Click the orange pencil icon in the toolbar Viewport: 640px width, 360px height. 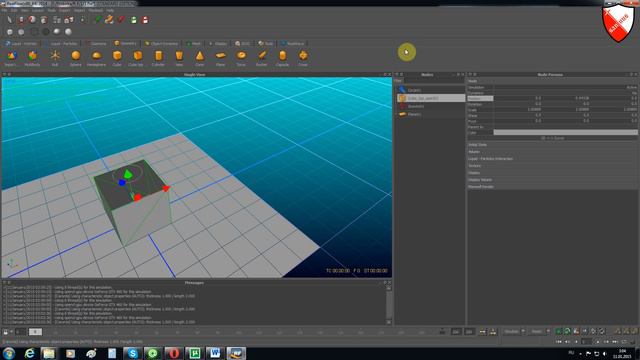(x=109, y=19)
